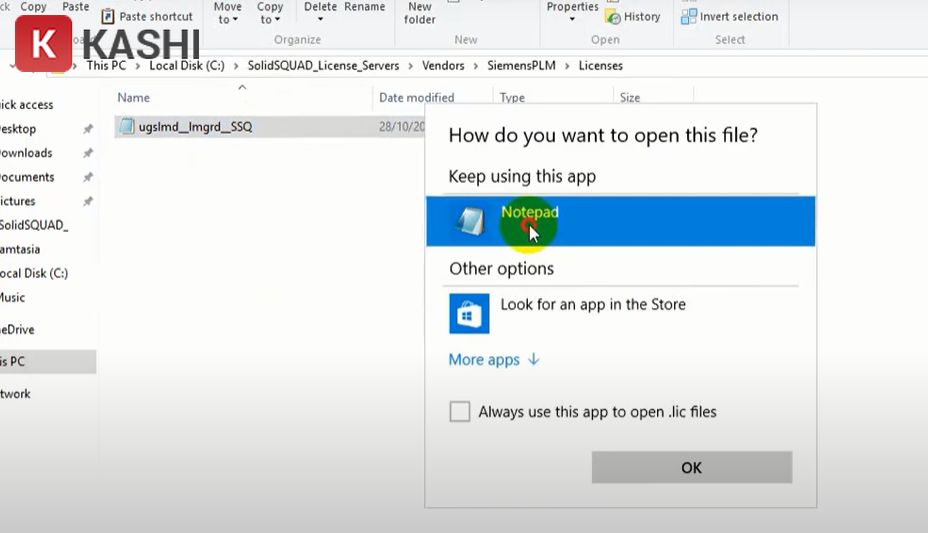The height and width of the screenshot is (533, 928).
Task: Open Quick access in the sidebar
Action: click(x=27, y=105)
